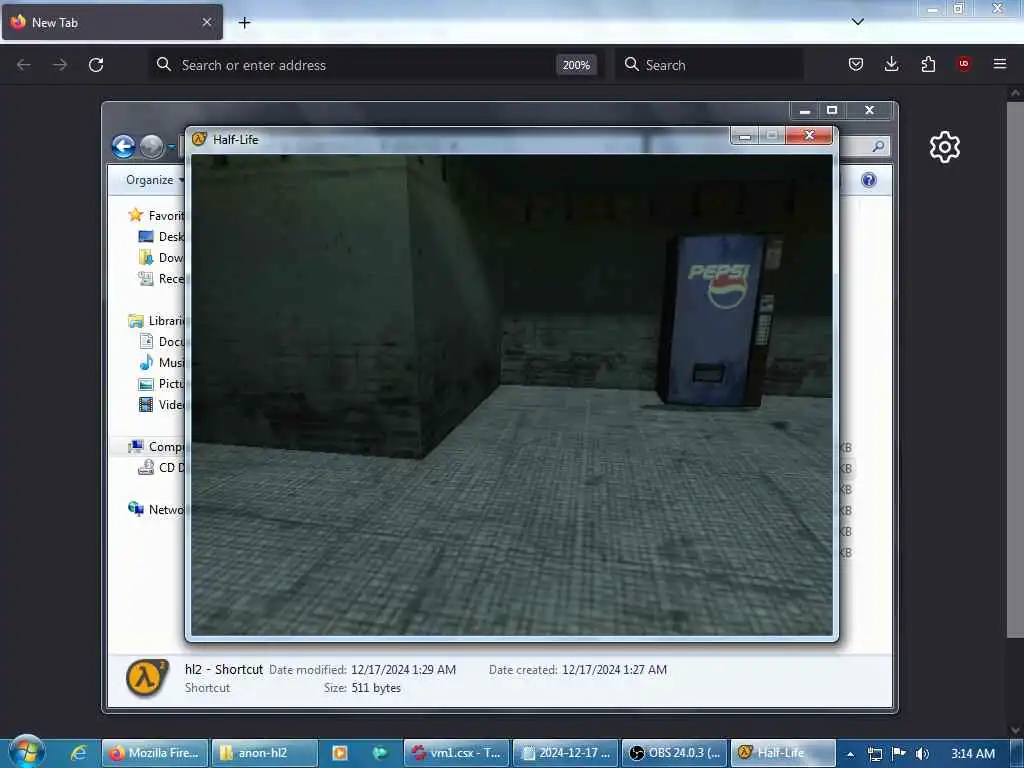Open uBlock Origin extension icon
Screen dimensions: 1024x768
964,64
